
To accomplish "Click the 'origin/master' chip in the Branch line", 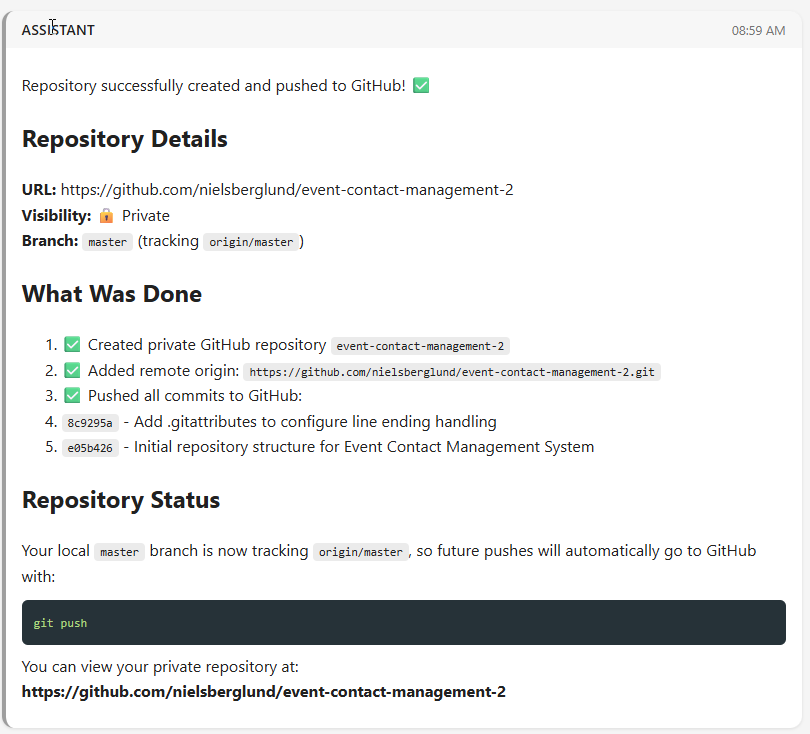I will [x=251, y=242].
